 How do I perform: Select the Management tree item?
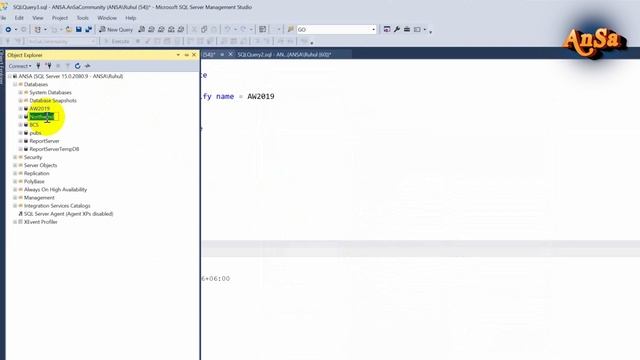(39, 198)
